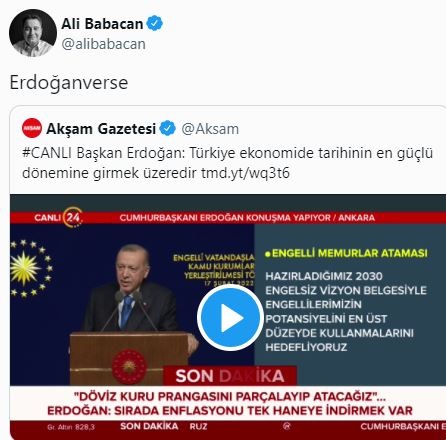Open the Ali Babacan display name

(x=102, y=24)
